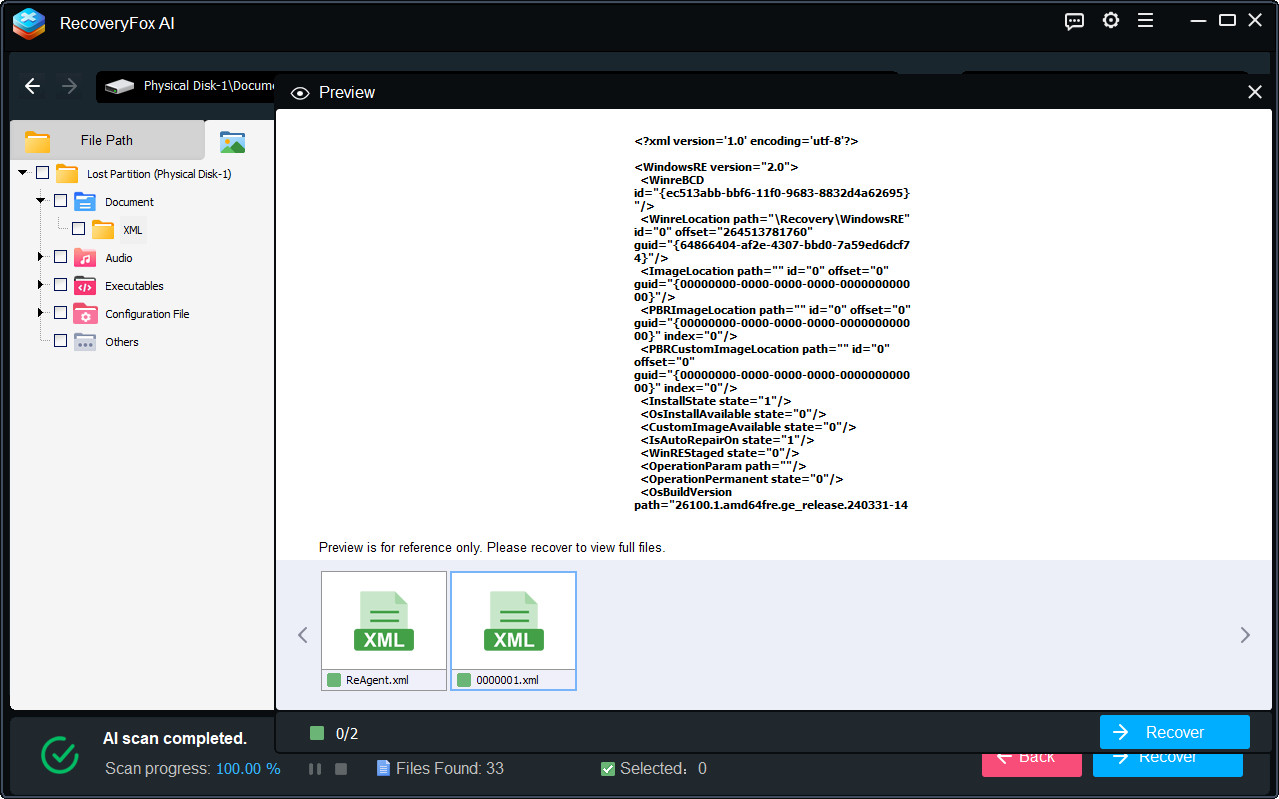1279x799 pixels.
Task: Click the Preview reference-only notice
Action: pos(492,547)
